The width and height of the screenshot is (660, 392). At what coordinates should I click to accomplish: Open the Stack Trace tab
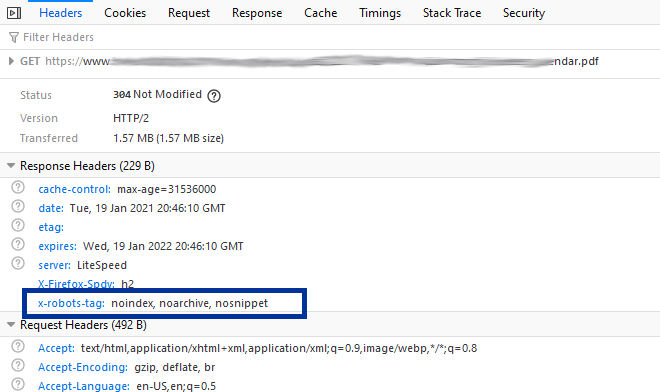(452, 13)
